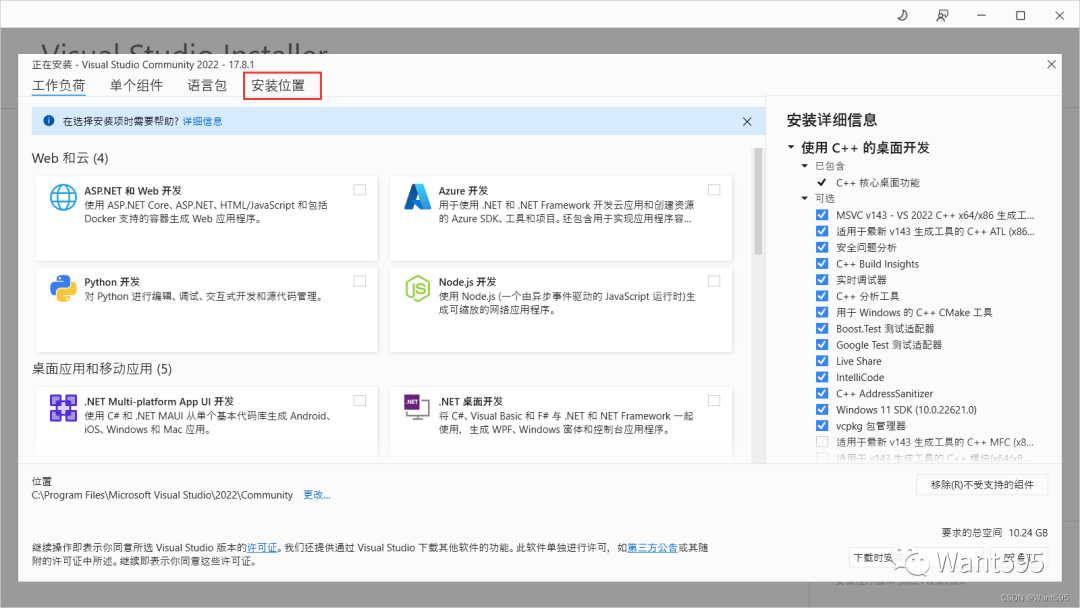Open feedback icon in title bar
The image size is (1080, 608).
[x=942, y=15]
